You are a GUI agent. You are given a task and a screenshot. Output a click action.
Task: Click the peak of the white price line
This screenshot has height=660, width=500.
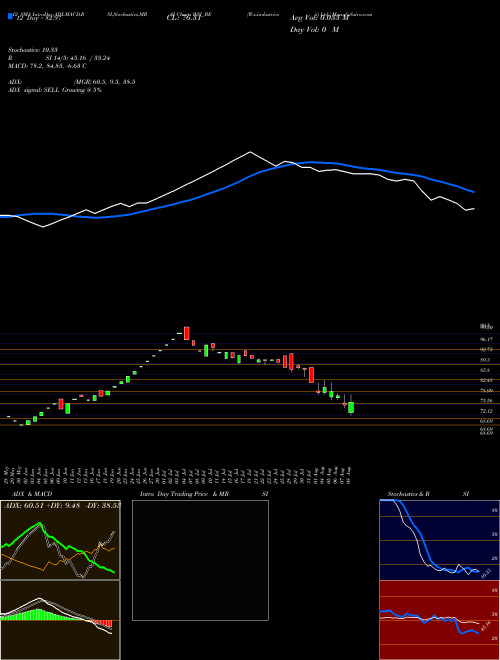pos(250,152)
